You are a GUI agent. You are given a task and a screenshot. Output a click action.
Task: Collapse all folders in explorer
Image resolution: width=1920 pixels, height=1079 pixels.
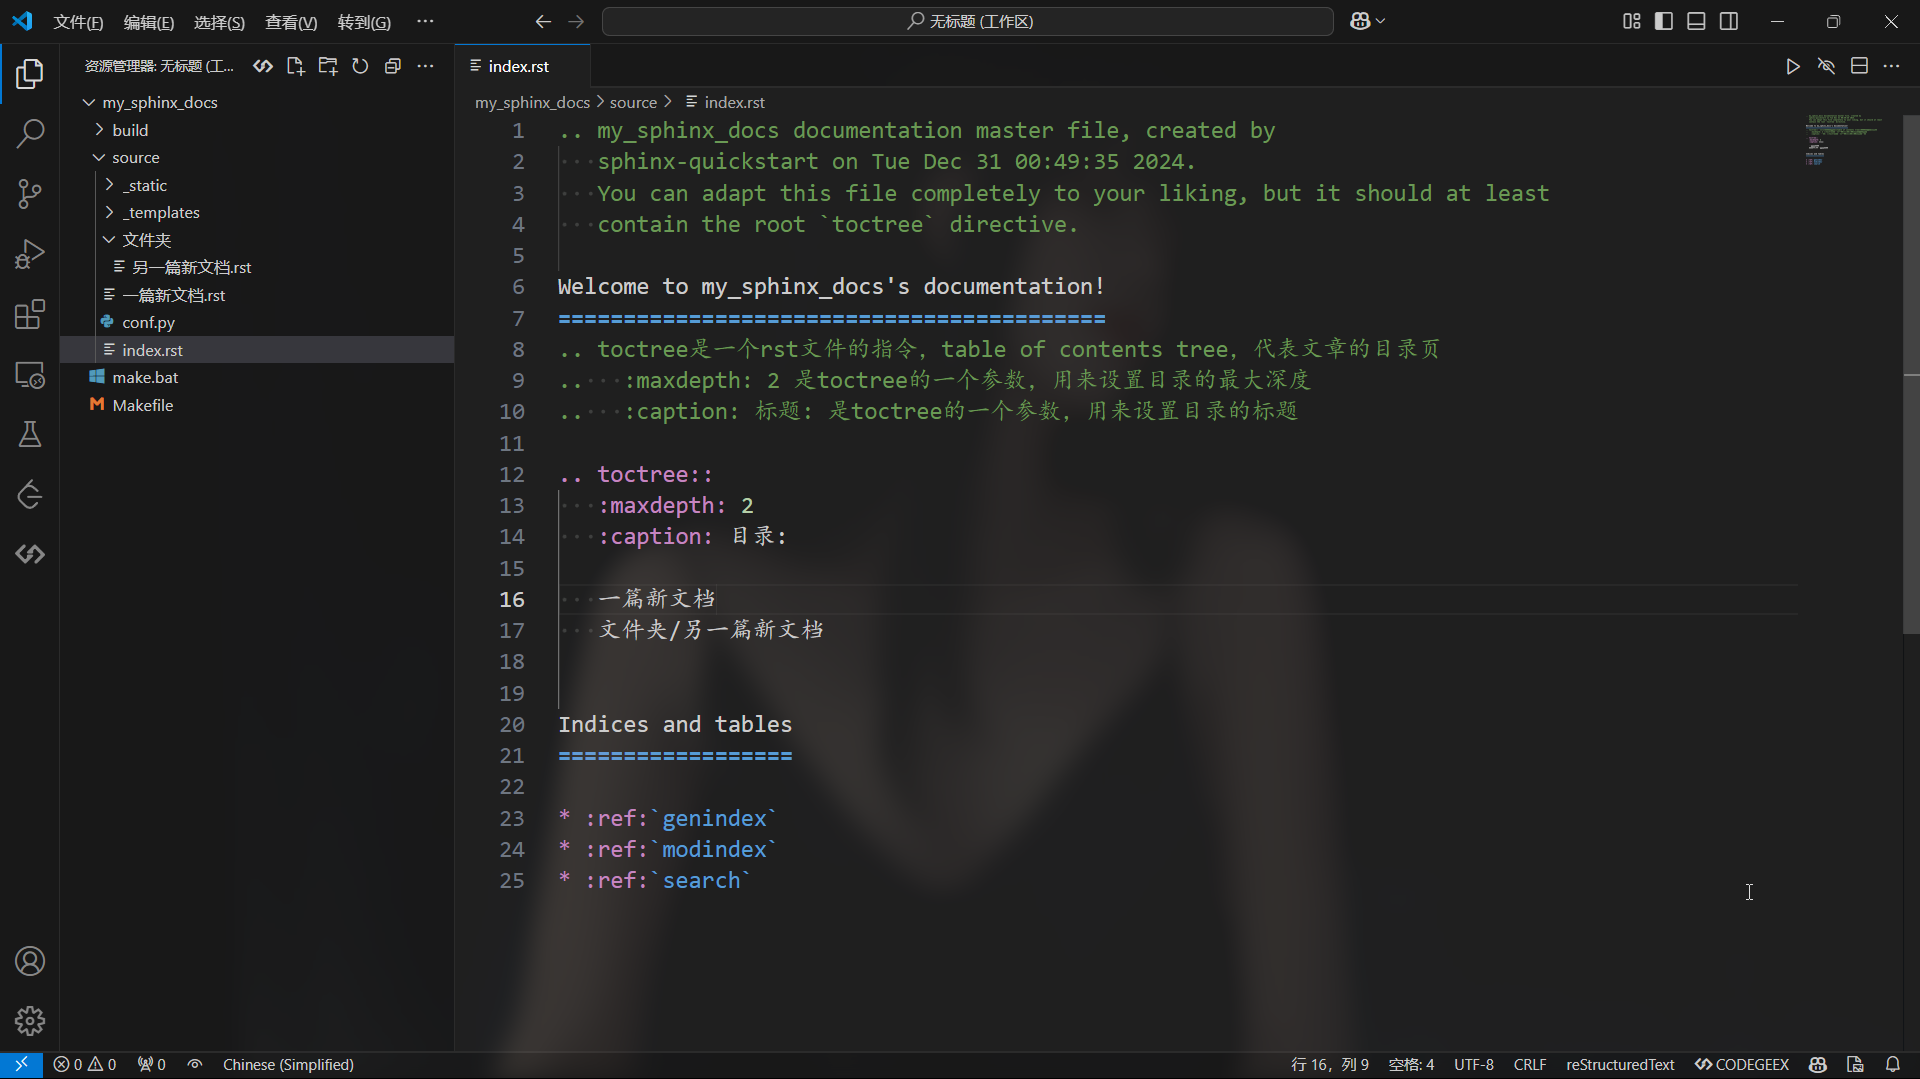tap(393, 66)
